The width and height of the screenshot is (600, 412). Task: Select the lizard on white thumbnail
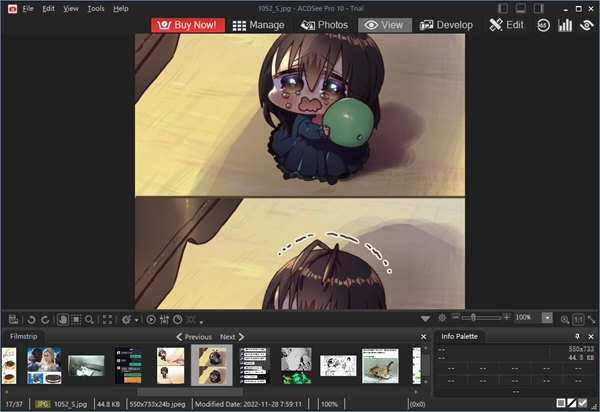click(x=380, y=366)
